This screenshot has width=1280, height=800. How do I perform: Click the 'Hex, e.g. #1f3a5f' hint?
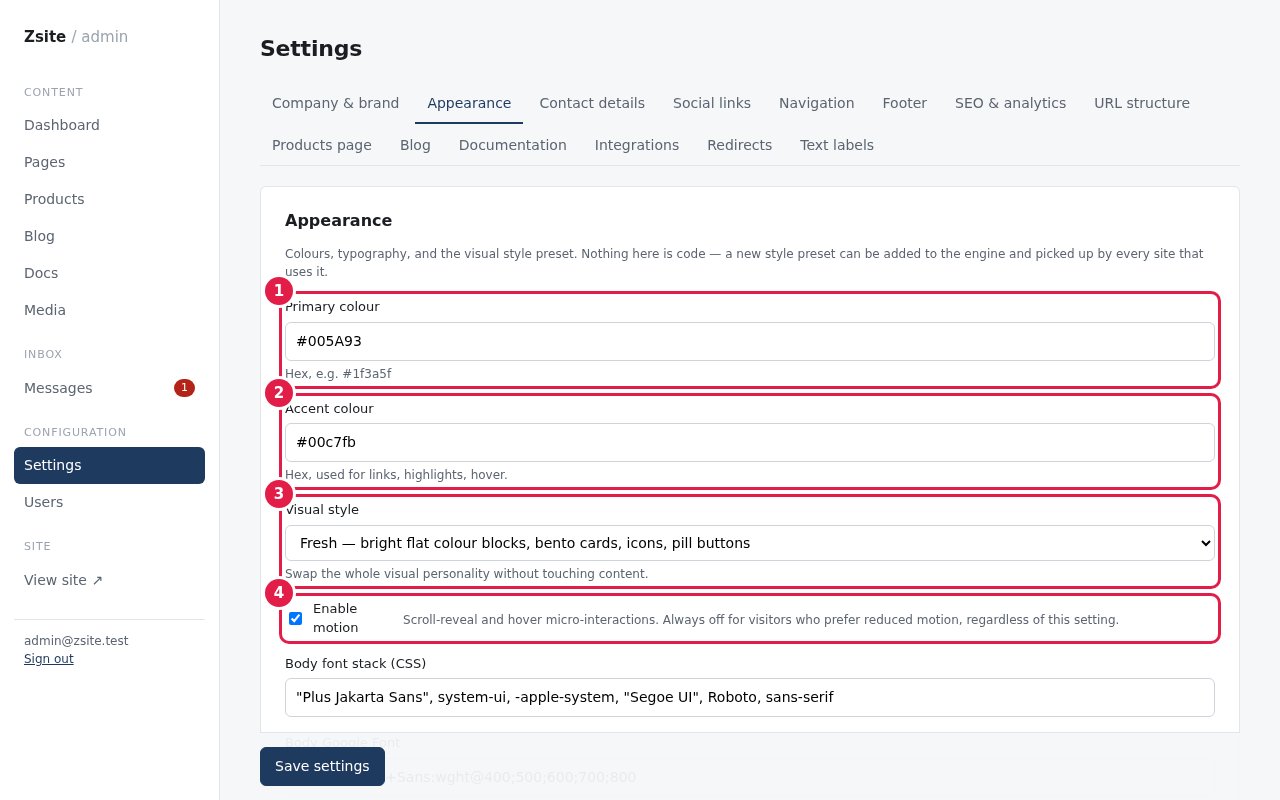click(338, 374)
